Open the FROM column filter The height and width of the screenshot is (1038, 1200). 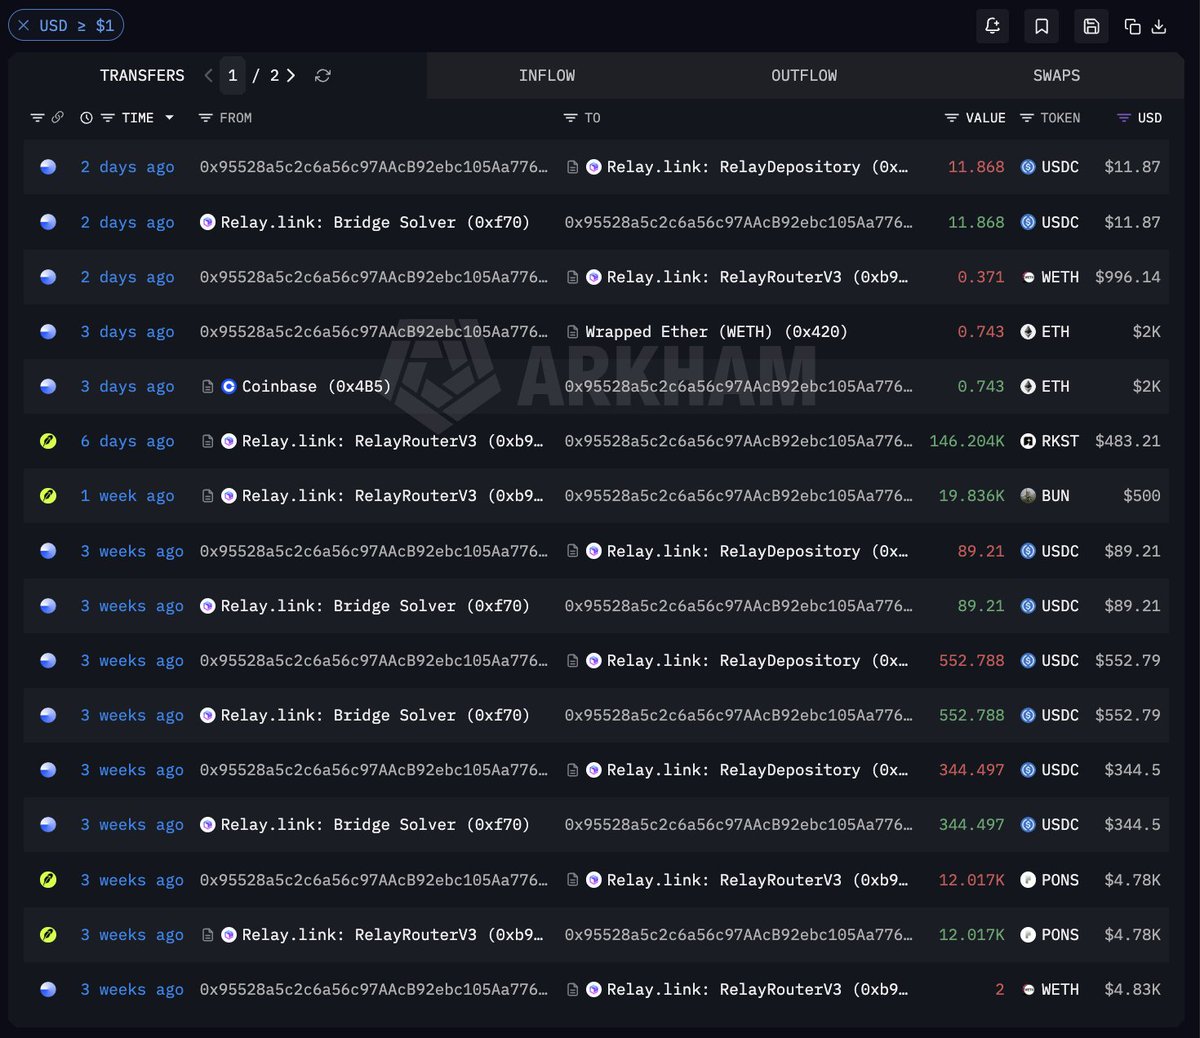[x=205, y=118]
